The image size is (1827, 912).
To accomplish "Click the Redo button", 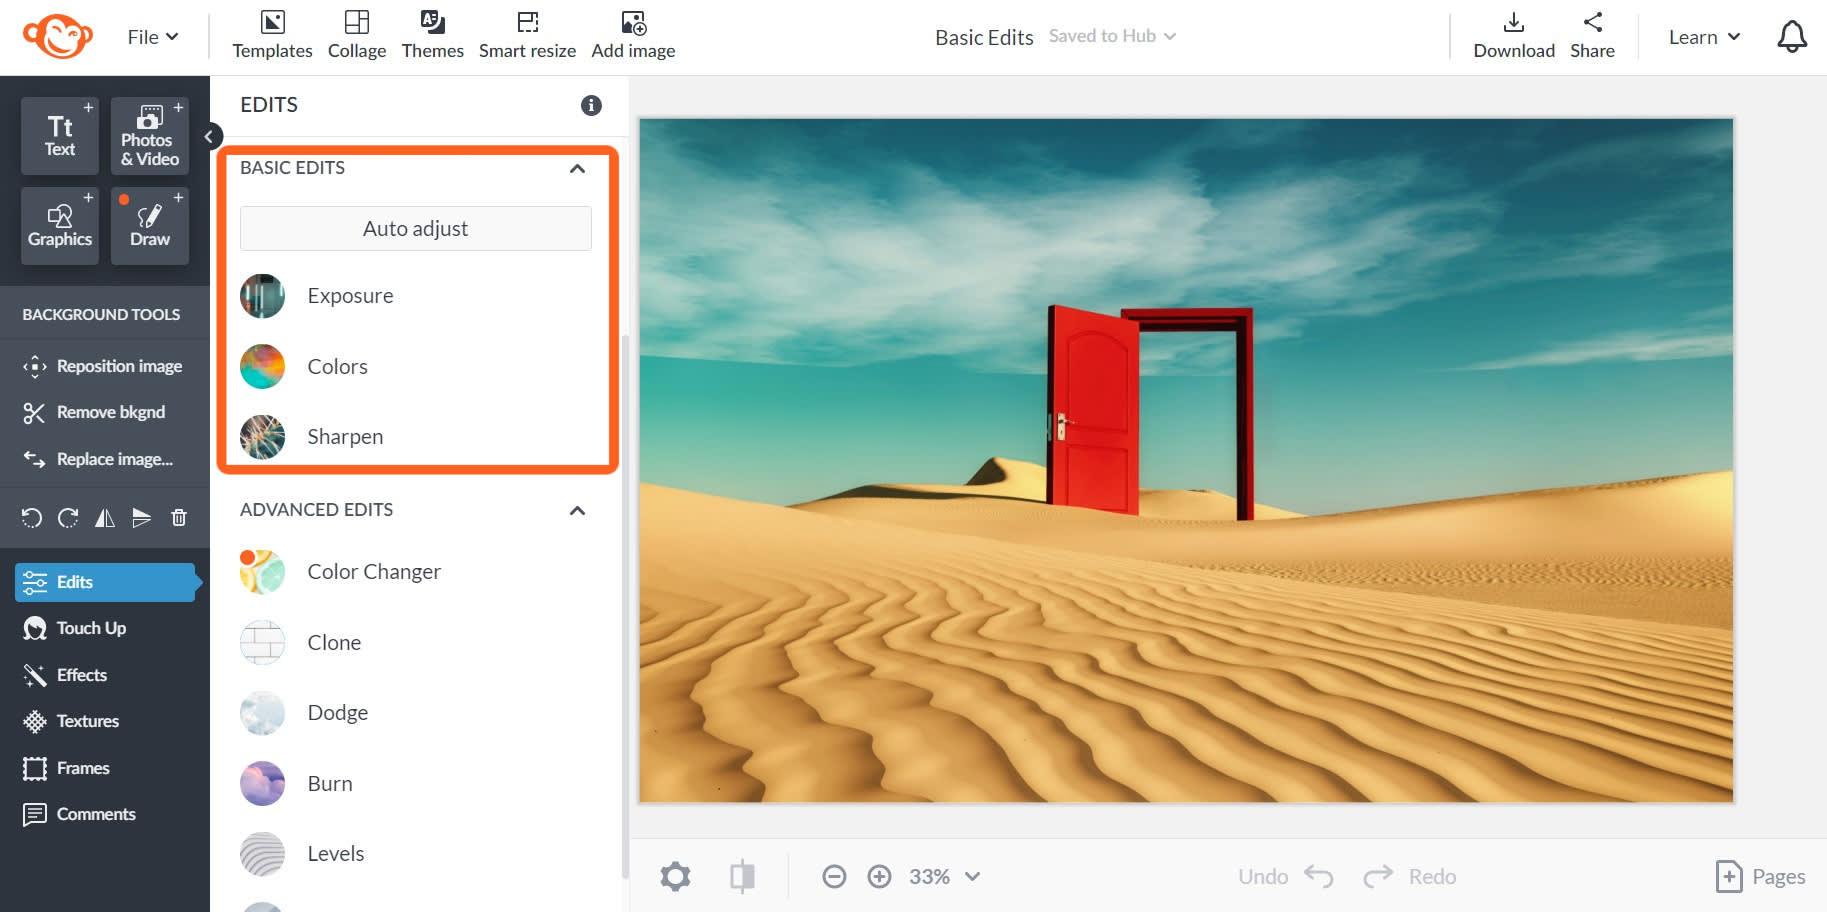I will 1409,876.
